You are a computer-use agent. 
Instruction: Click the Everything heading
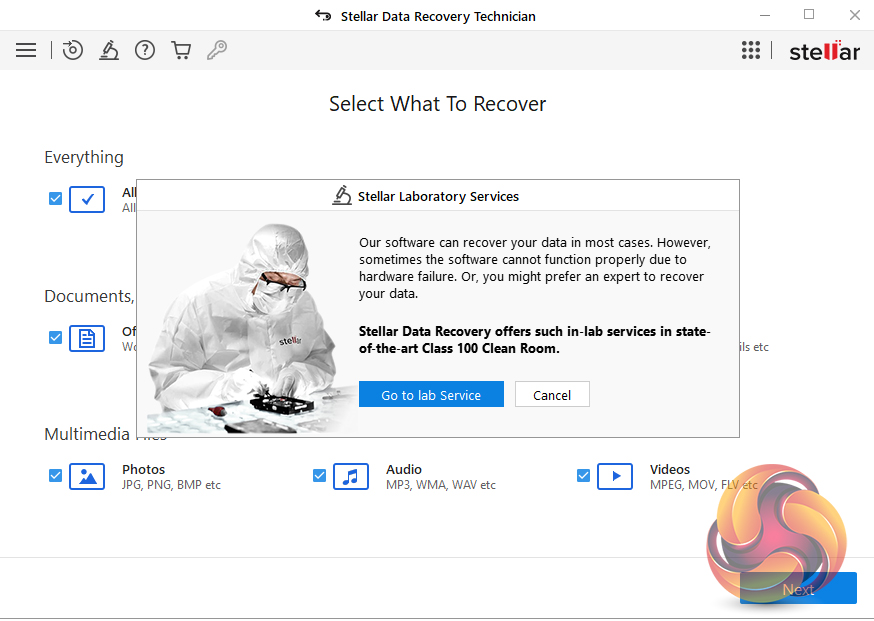tap(84, 157)
